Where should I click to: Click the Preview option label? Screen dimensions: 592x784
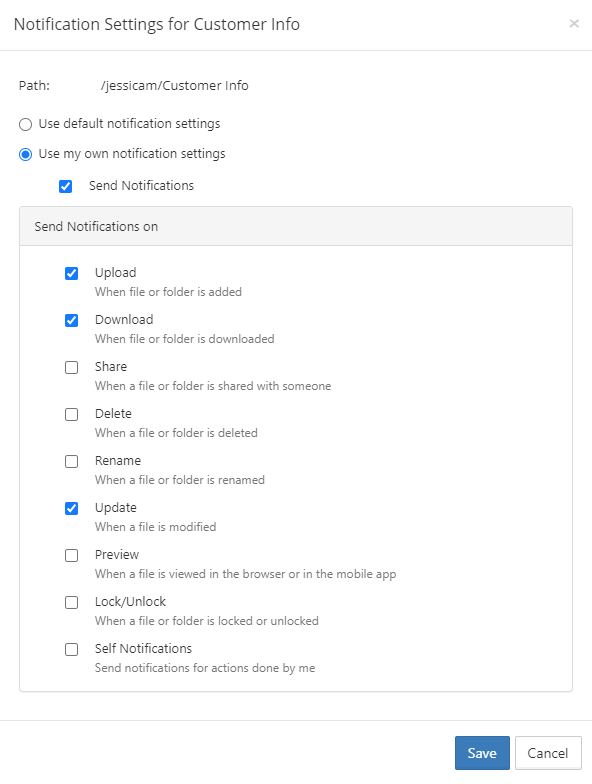point(117,554)
